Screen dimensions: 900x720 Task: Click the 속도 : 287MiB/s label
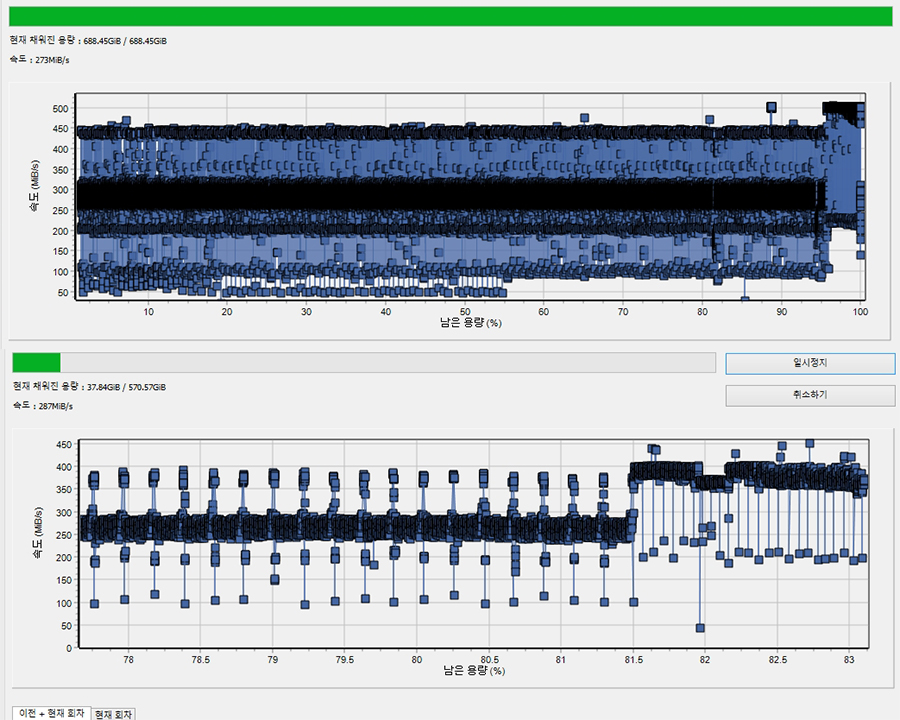pyautogui.click(x=42, y=406)
